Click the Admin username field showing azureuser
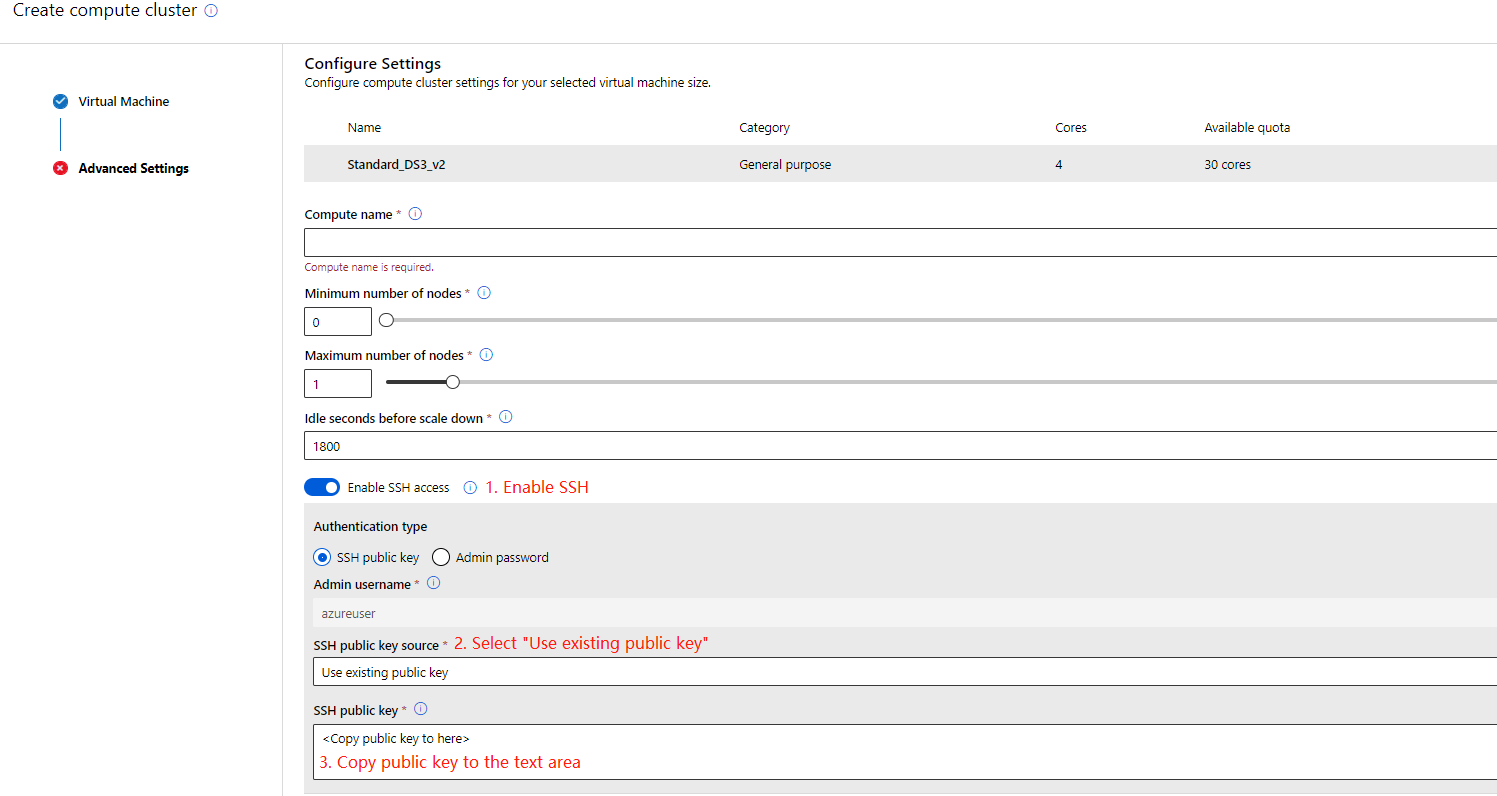Screen dimensions: 1497x796 pyautogui.click(x=904, y=613)
